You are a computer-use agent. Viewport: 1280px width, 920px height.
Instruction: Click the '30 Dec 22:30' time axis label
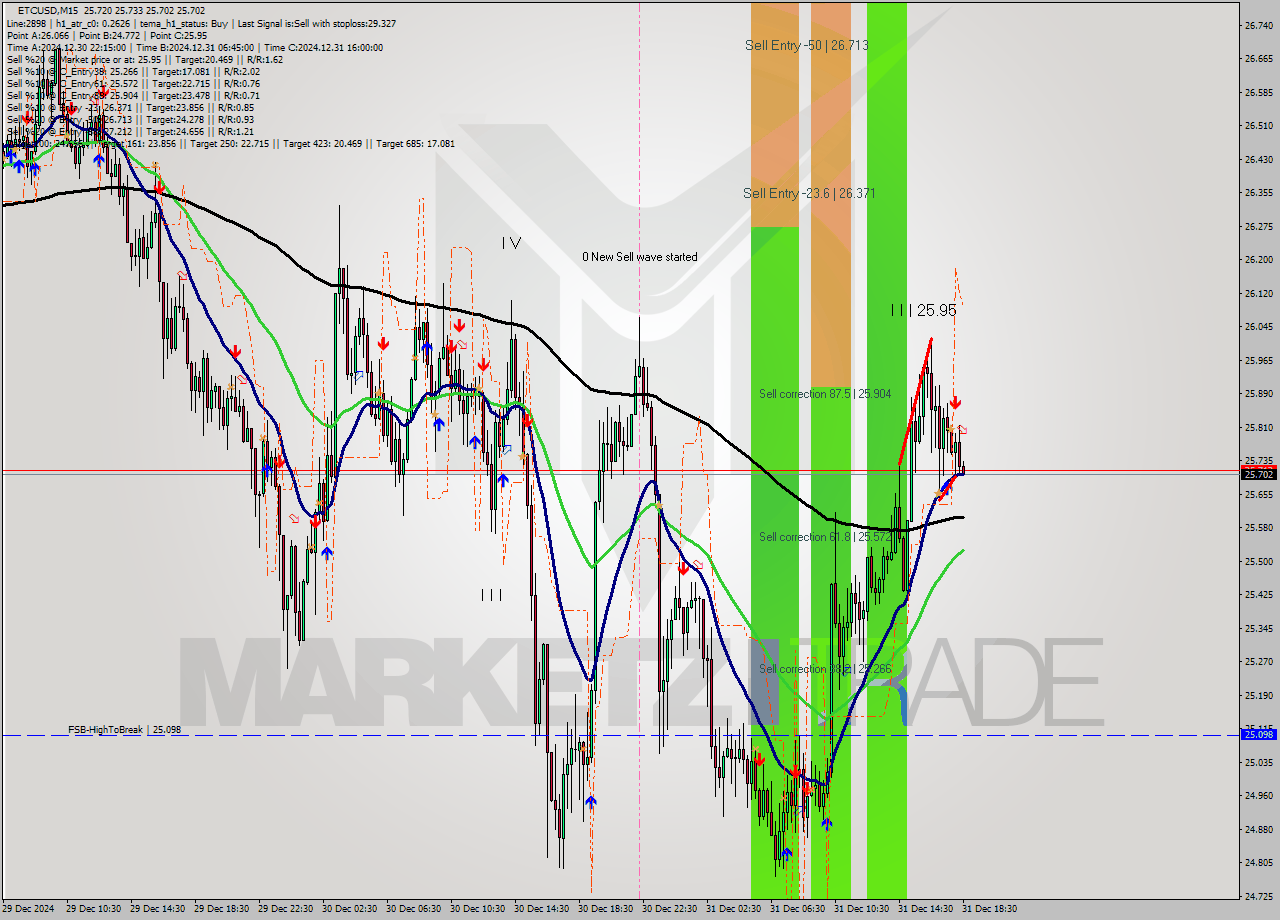(669, 909)
